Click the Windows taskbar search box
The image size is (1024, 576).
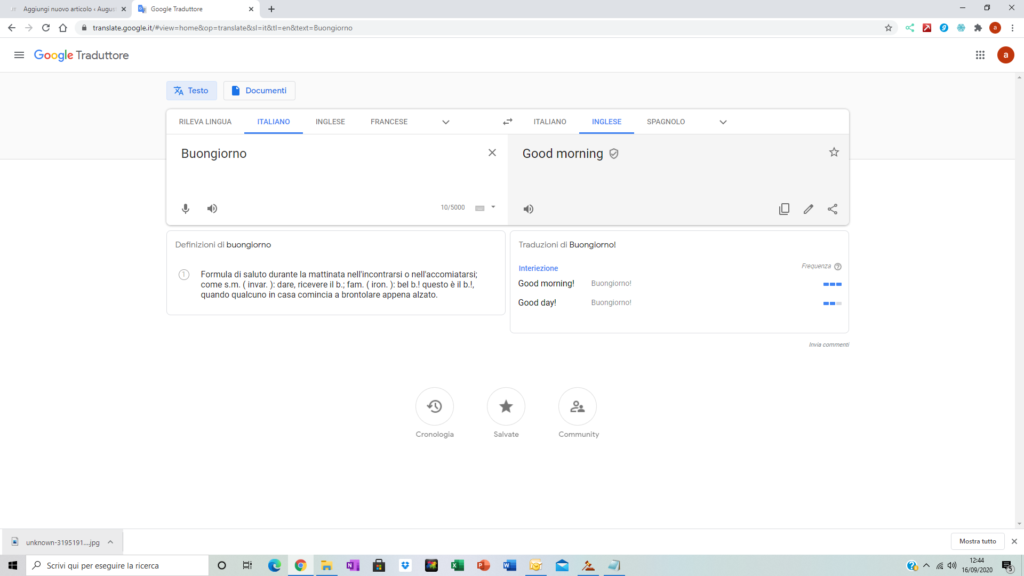click(x=118, y=566)
